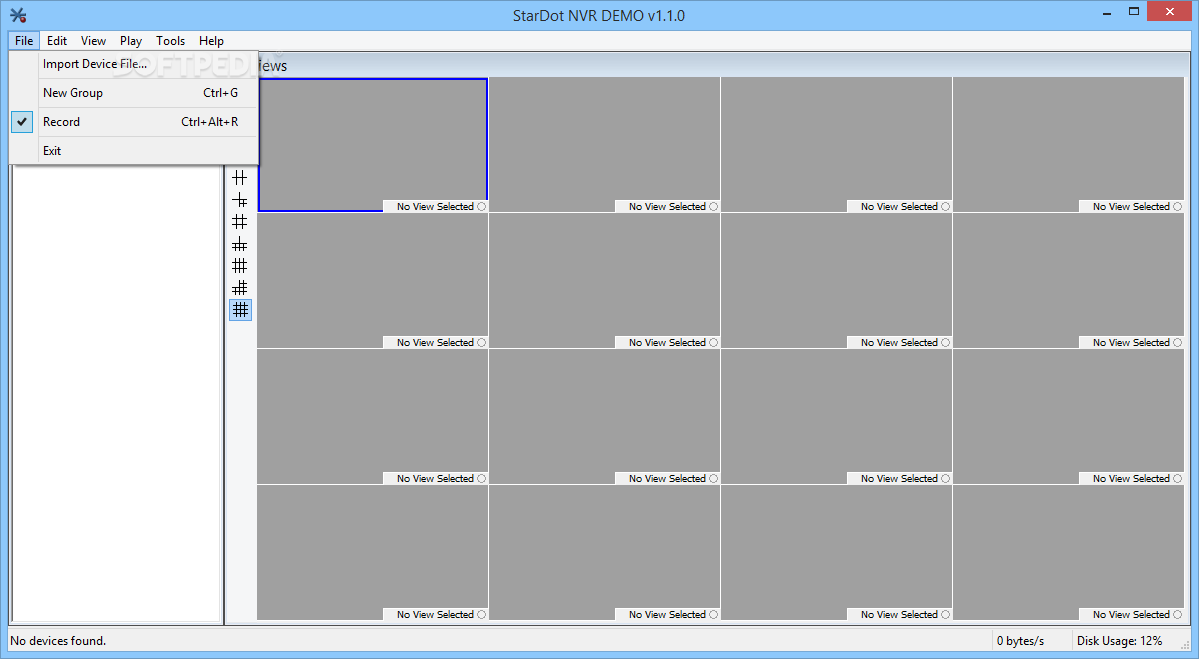Choose New Group in the File menu
Screen dimensions: 1199x659
click(135, 93)
